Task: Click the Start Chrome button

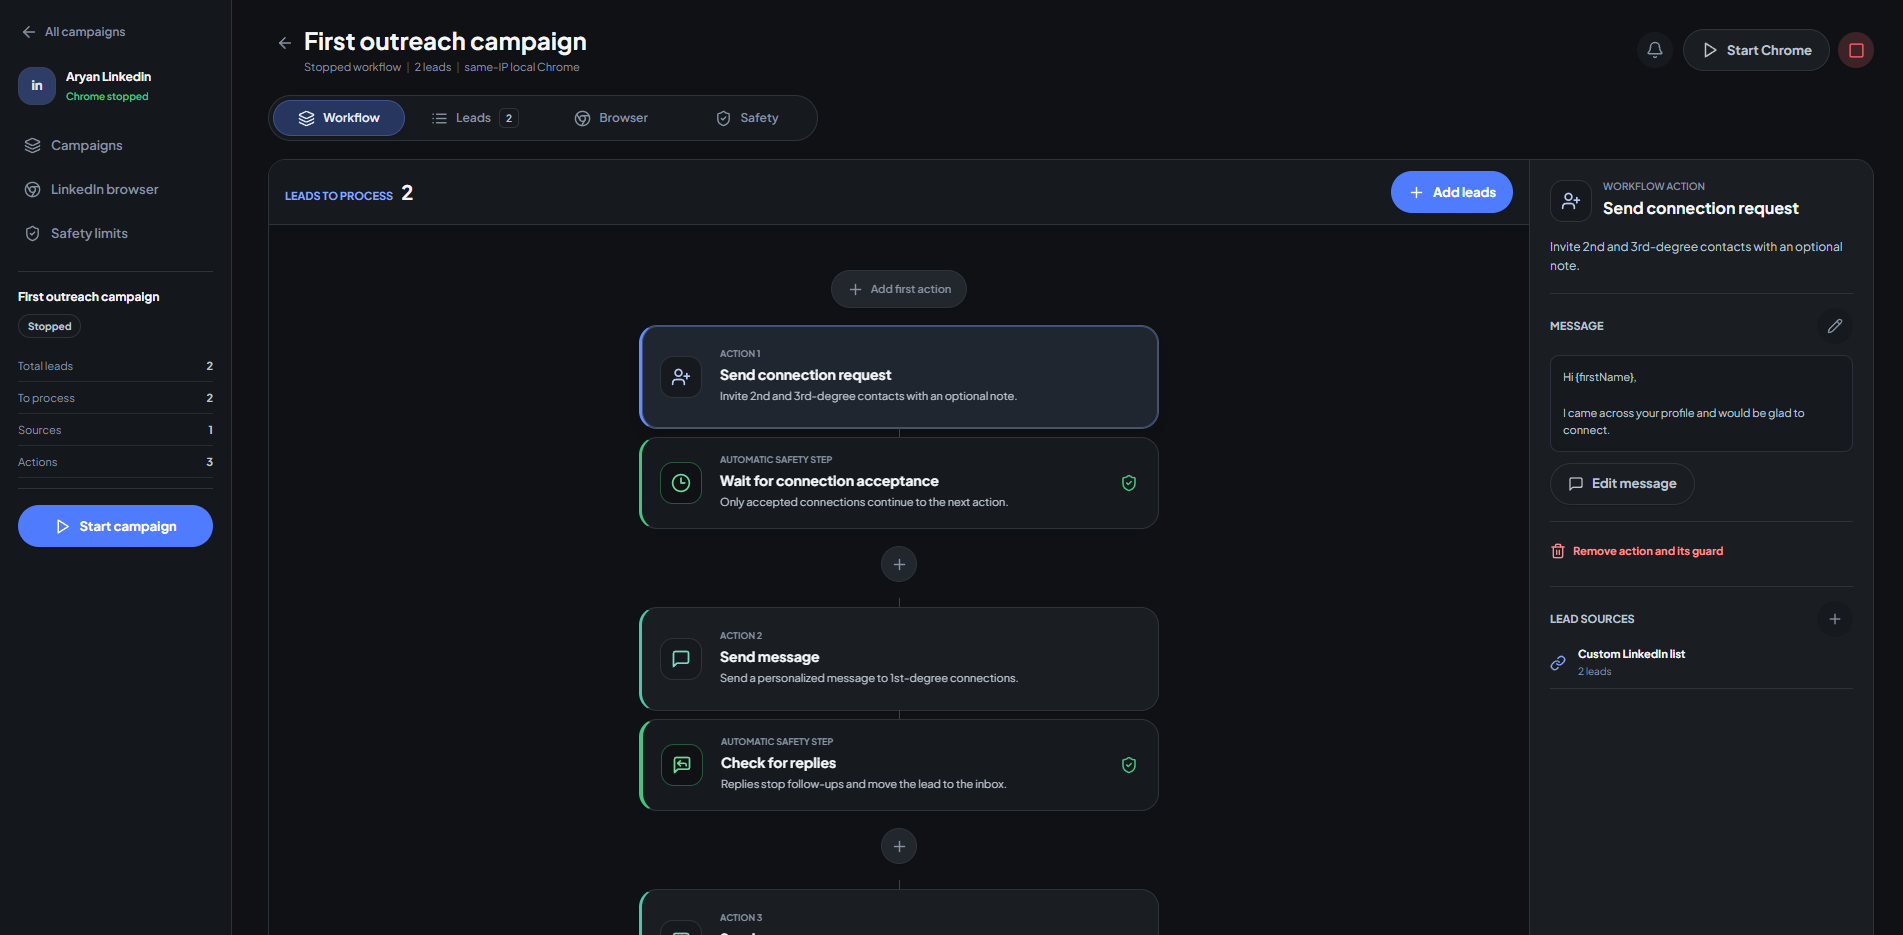Action: (1756, 50)
